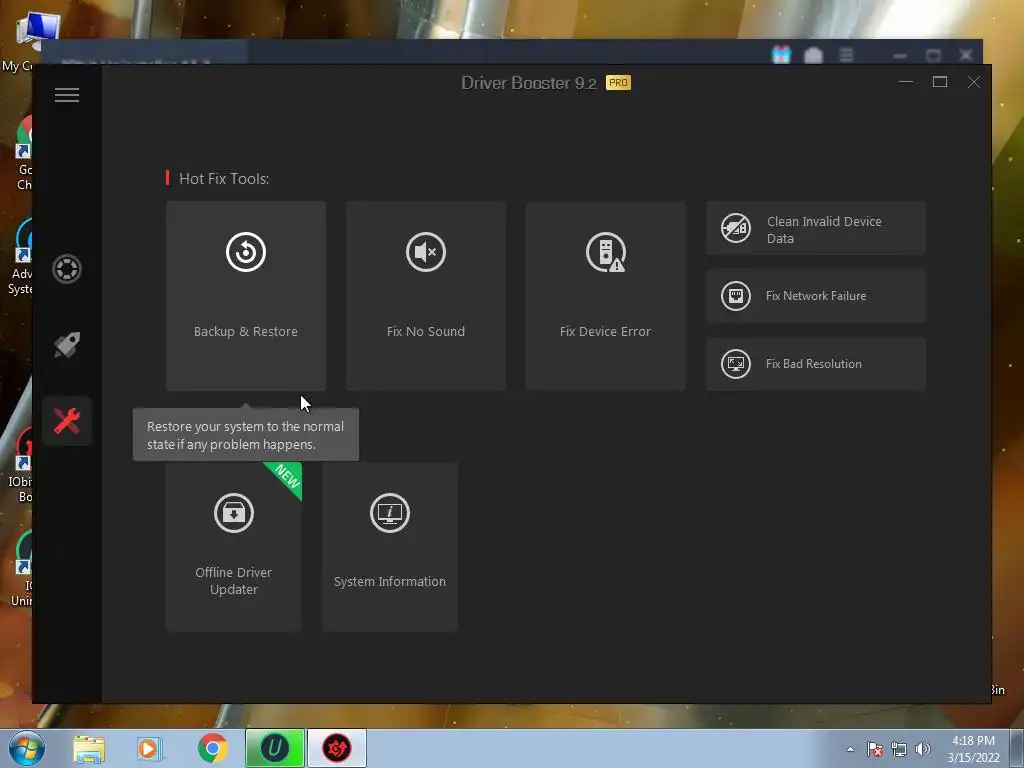Click the Driver Booster taskbar button
The height and width of the screenshot is (768, 1024).
[337, 748]
